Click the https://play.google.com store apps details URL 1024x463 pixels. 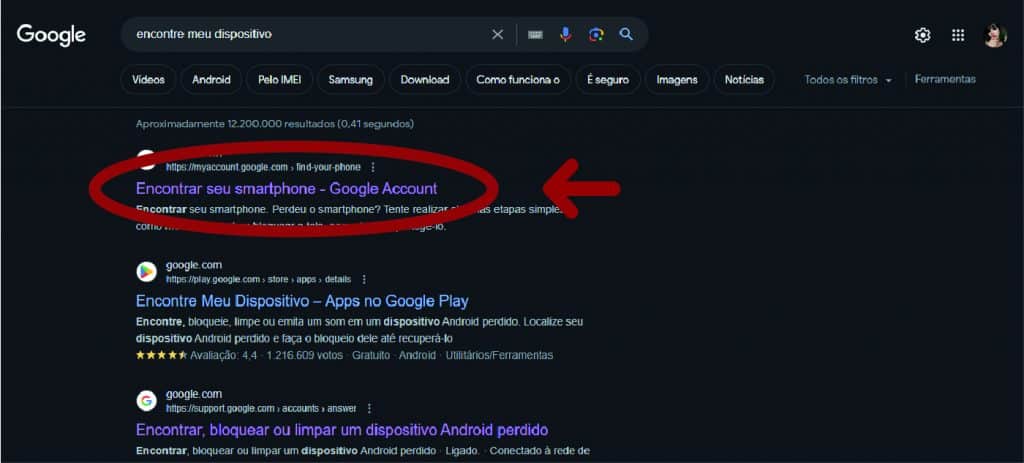(x=258, y=279)
